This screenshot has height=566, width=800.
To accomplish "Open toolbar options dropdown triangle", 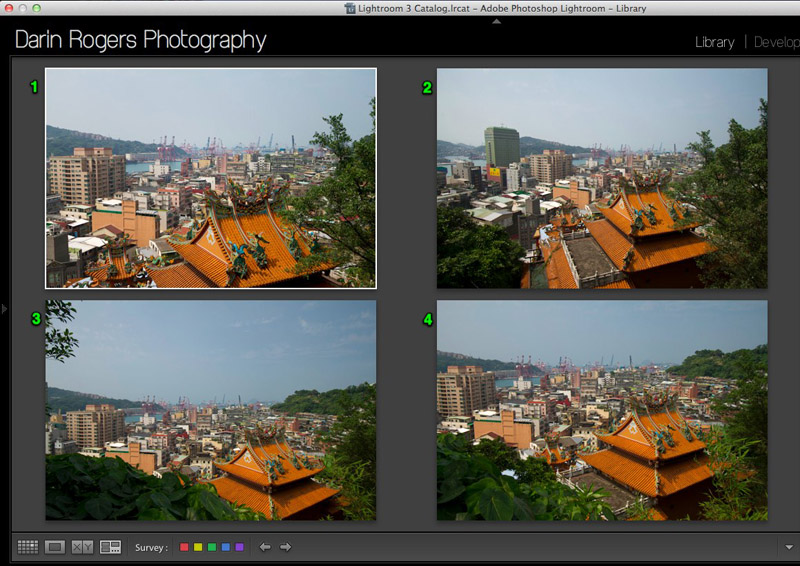I will coord(789,547).
